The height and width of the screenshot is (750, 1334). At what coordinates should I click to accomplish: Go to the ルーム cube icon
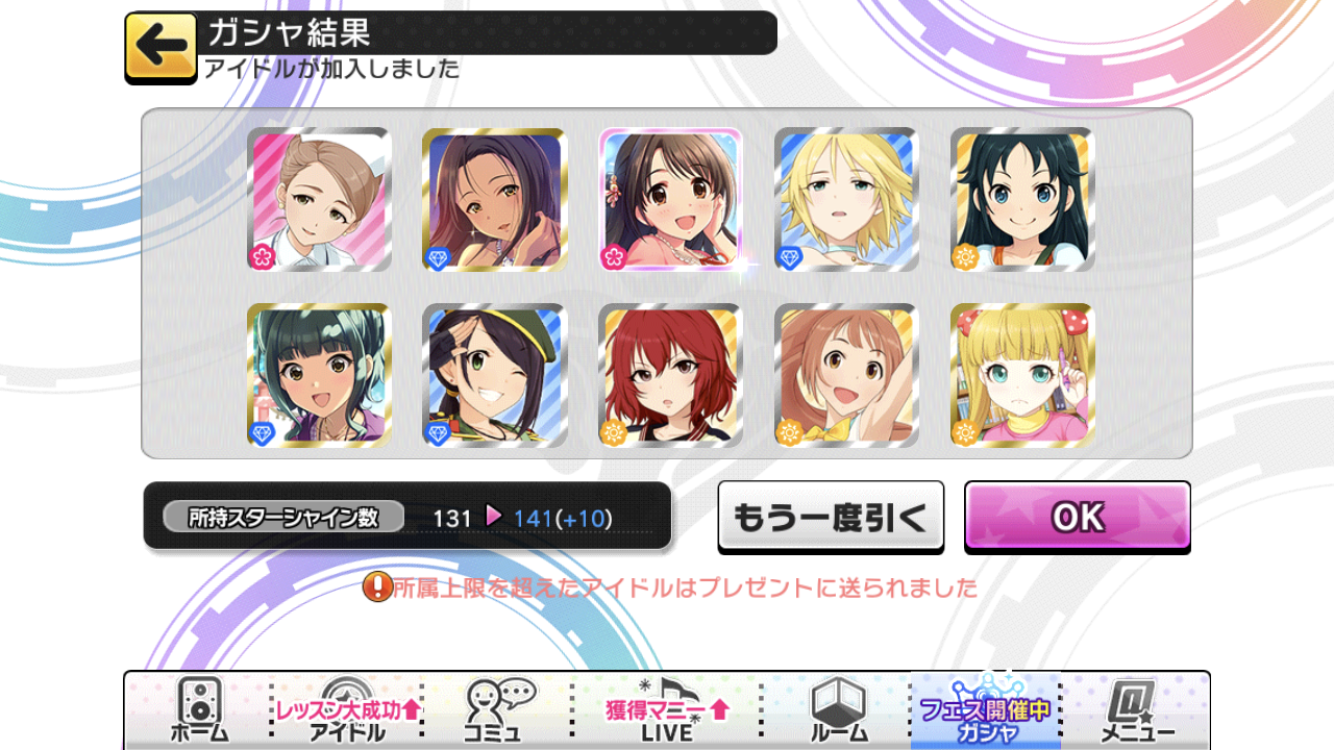[x=837, y=709]
